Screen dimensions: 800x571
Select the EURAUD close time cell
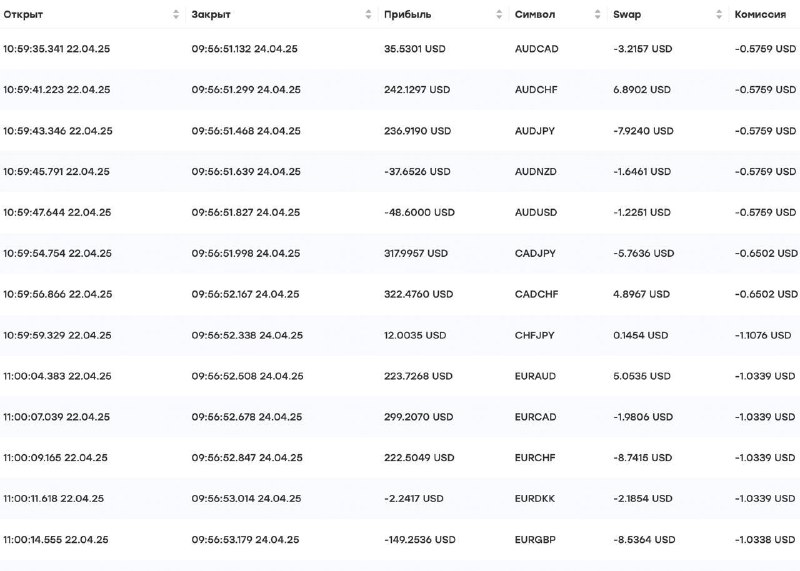click(247, 377)
